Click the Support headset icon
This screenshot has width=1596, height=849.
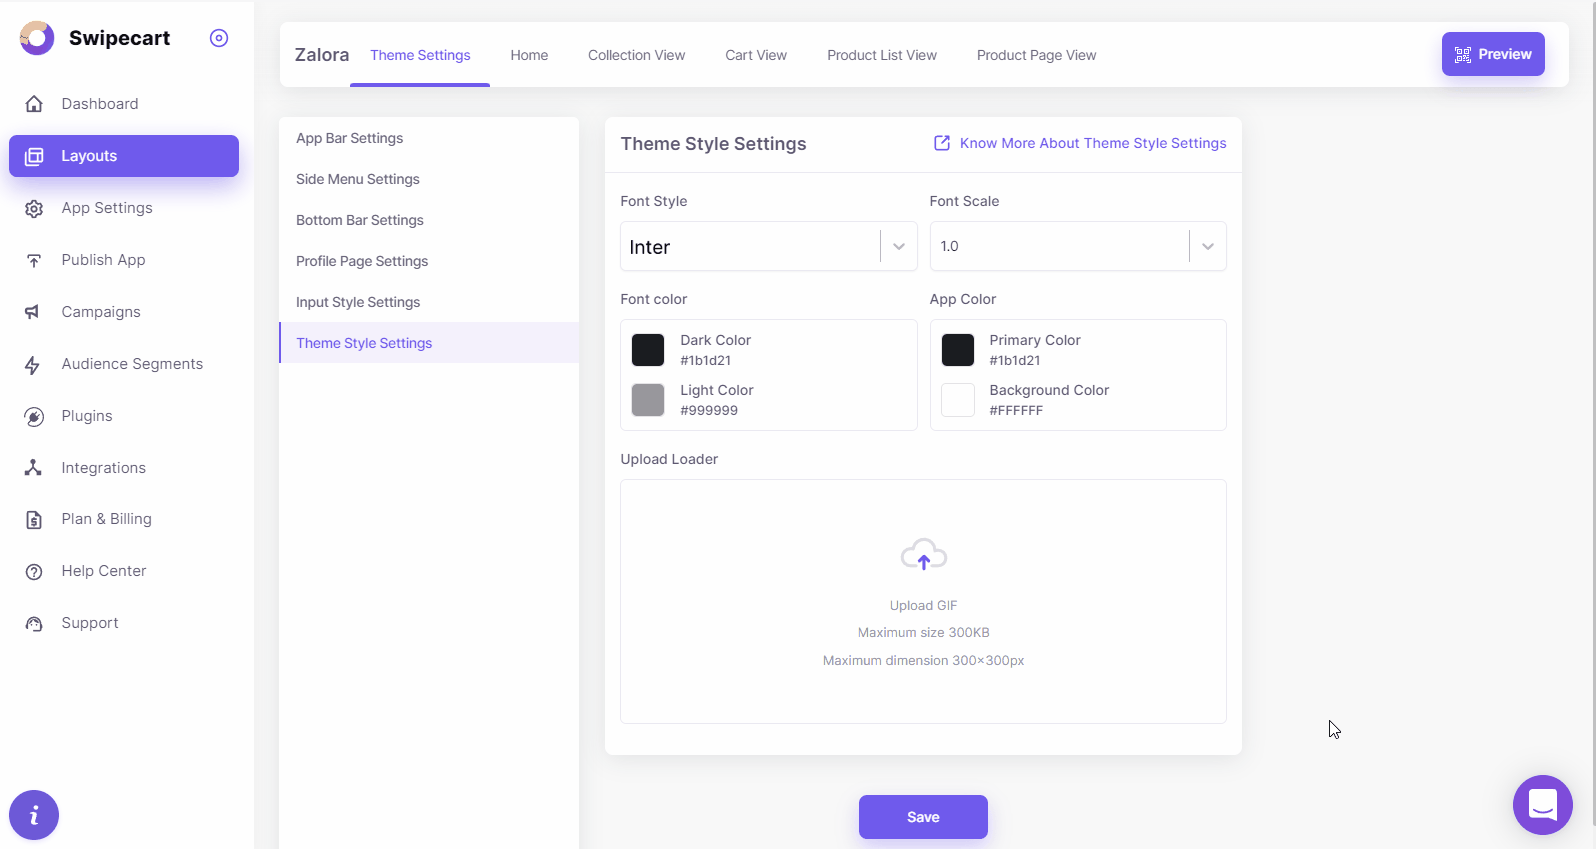[x=34, y=624]
